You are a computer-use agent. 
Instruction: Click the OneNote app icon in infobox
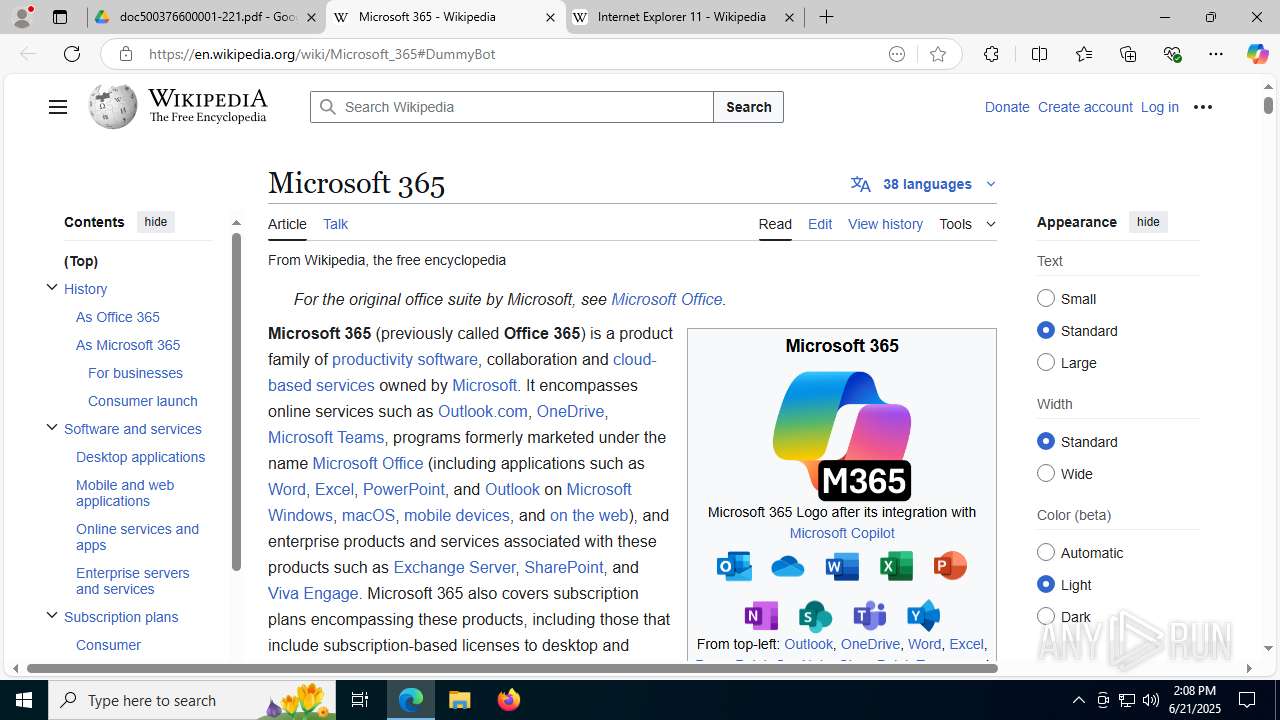761,615
